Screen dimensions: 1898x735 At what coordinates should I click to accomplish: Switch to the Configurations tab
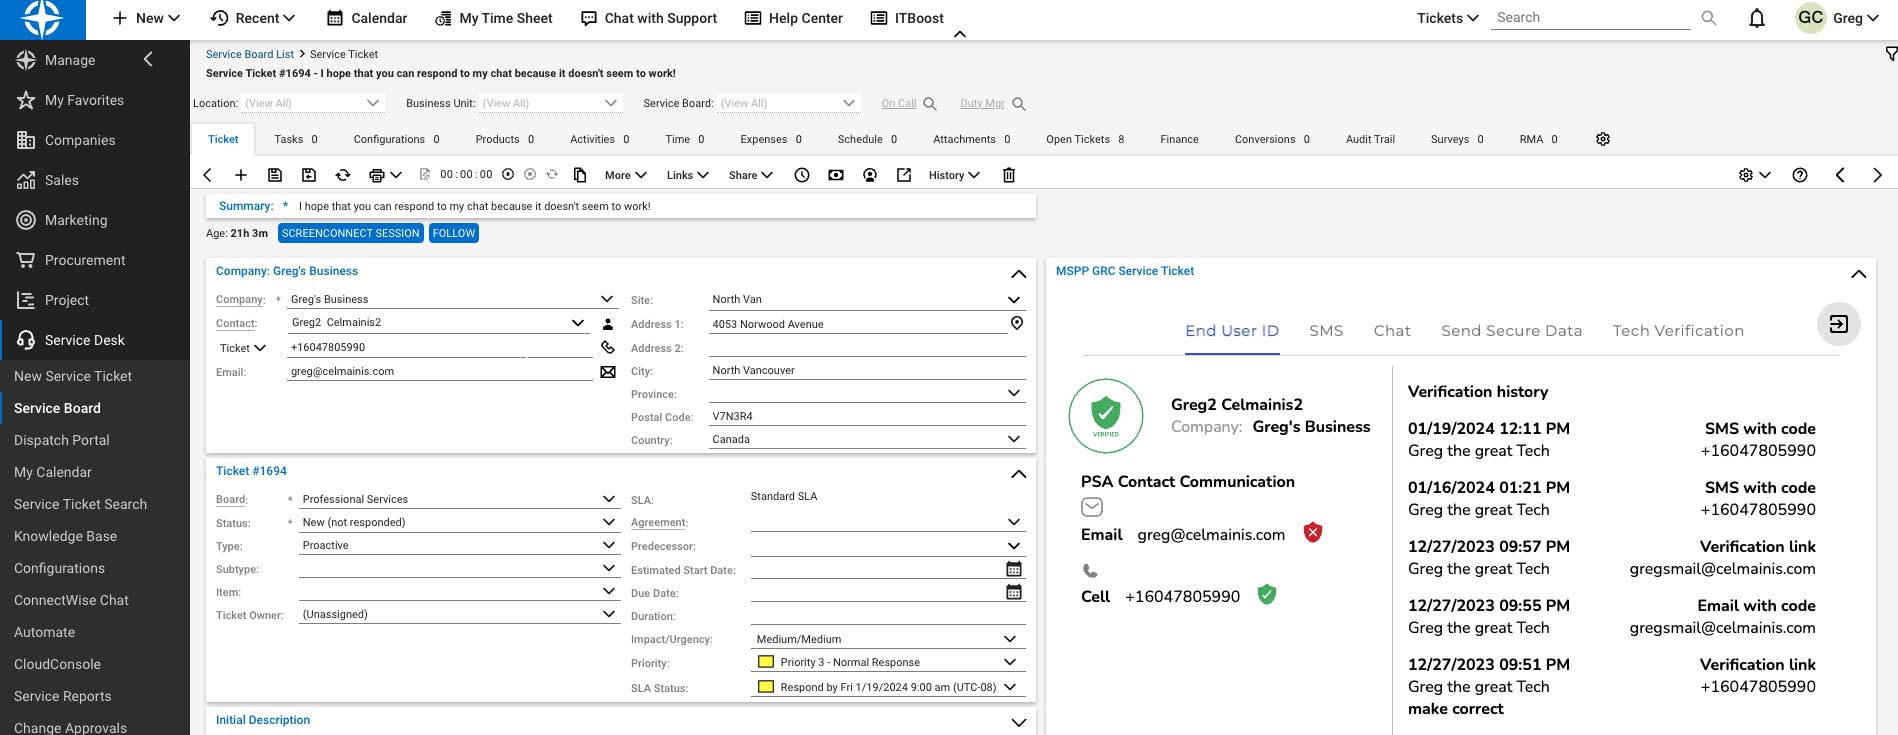click(396, 139)
